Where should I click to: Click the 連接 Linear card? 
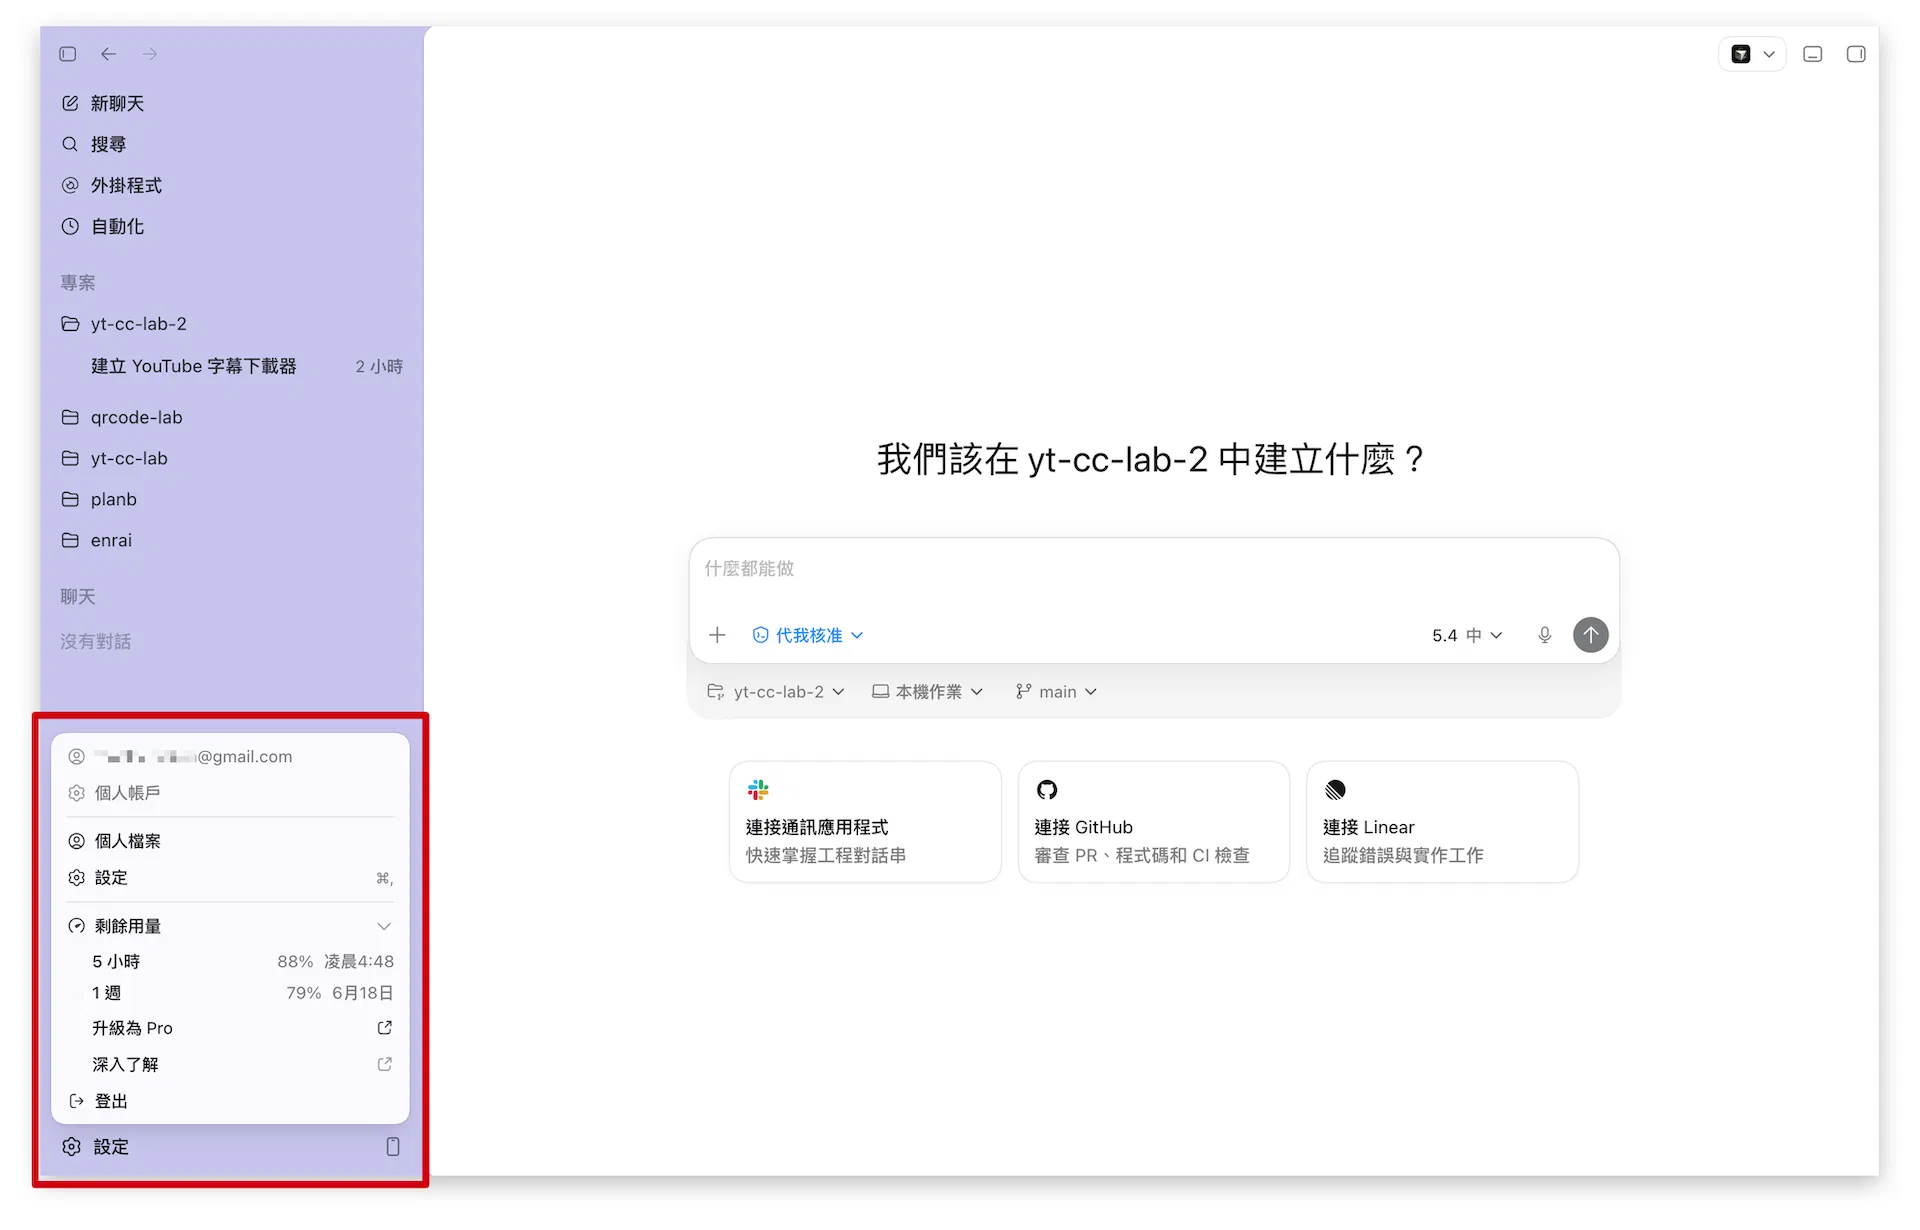pyautogui.click(x=1442, y=822)
